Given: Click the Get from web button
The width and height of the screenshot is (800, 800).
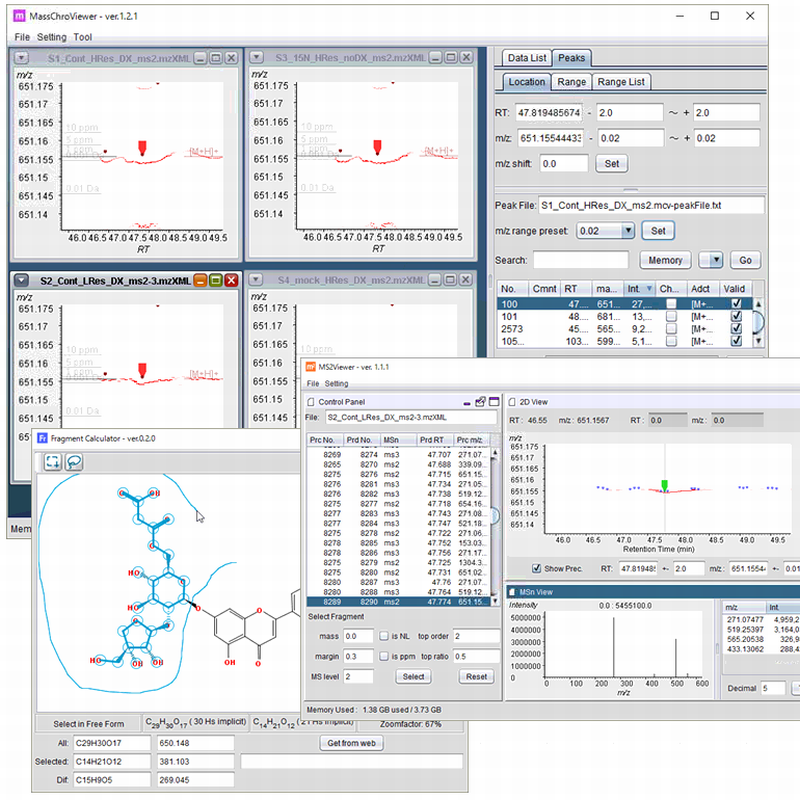Looking at the screenshot, I should [354, 743].
